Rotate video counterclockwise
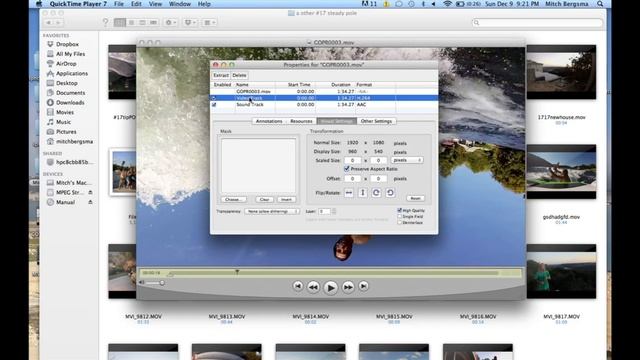The image size is (640, 360). 390,193
